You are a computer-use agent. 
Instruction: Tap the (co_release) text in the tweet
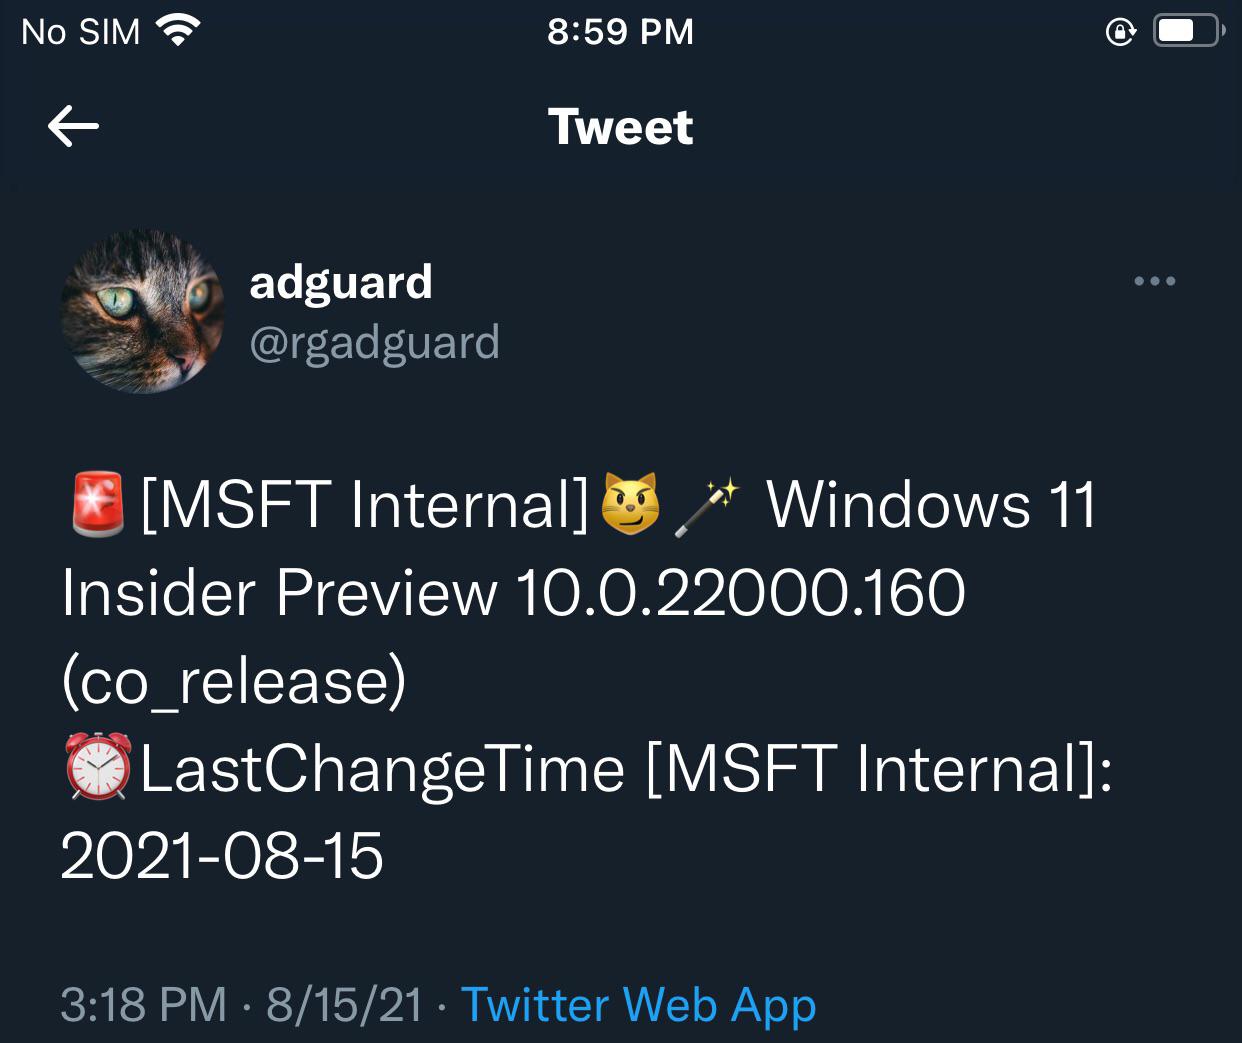(234, 681)
